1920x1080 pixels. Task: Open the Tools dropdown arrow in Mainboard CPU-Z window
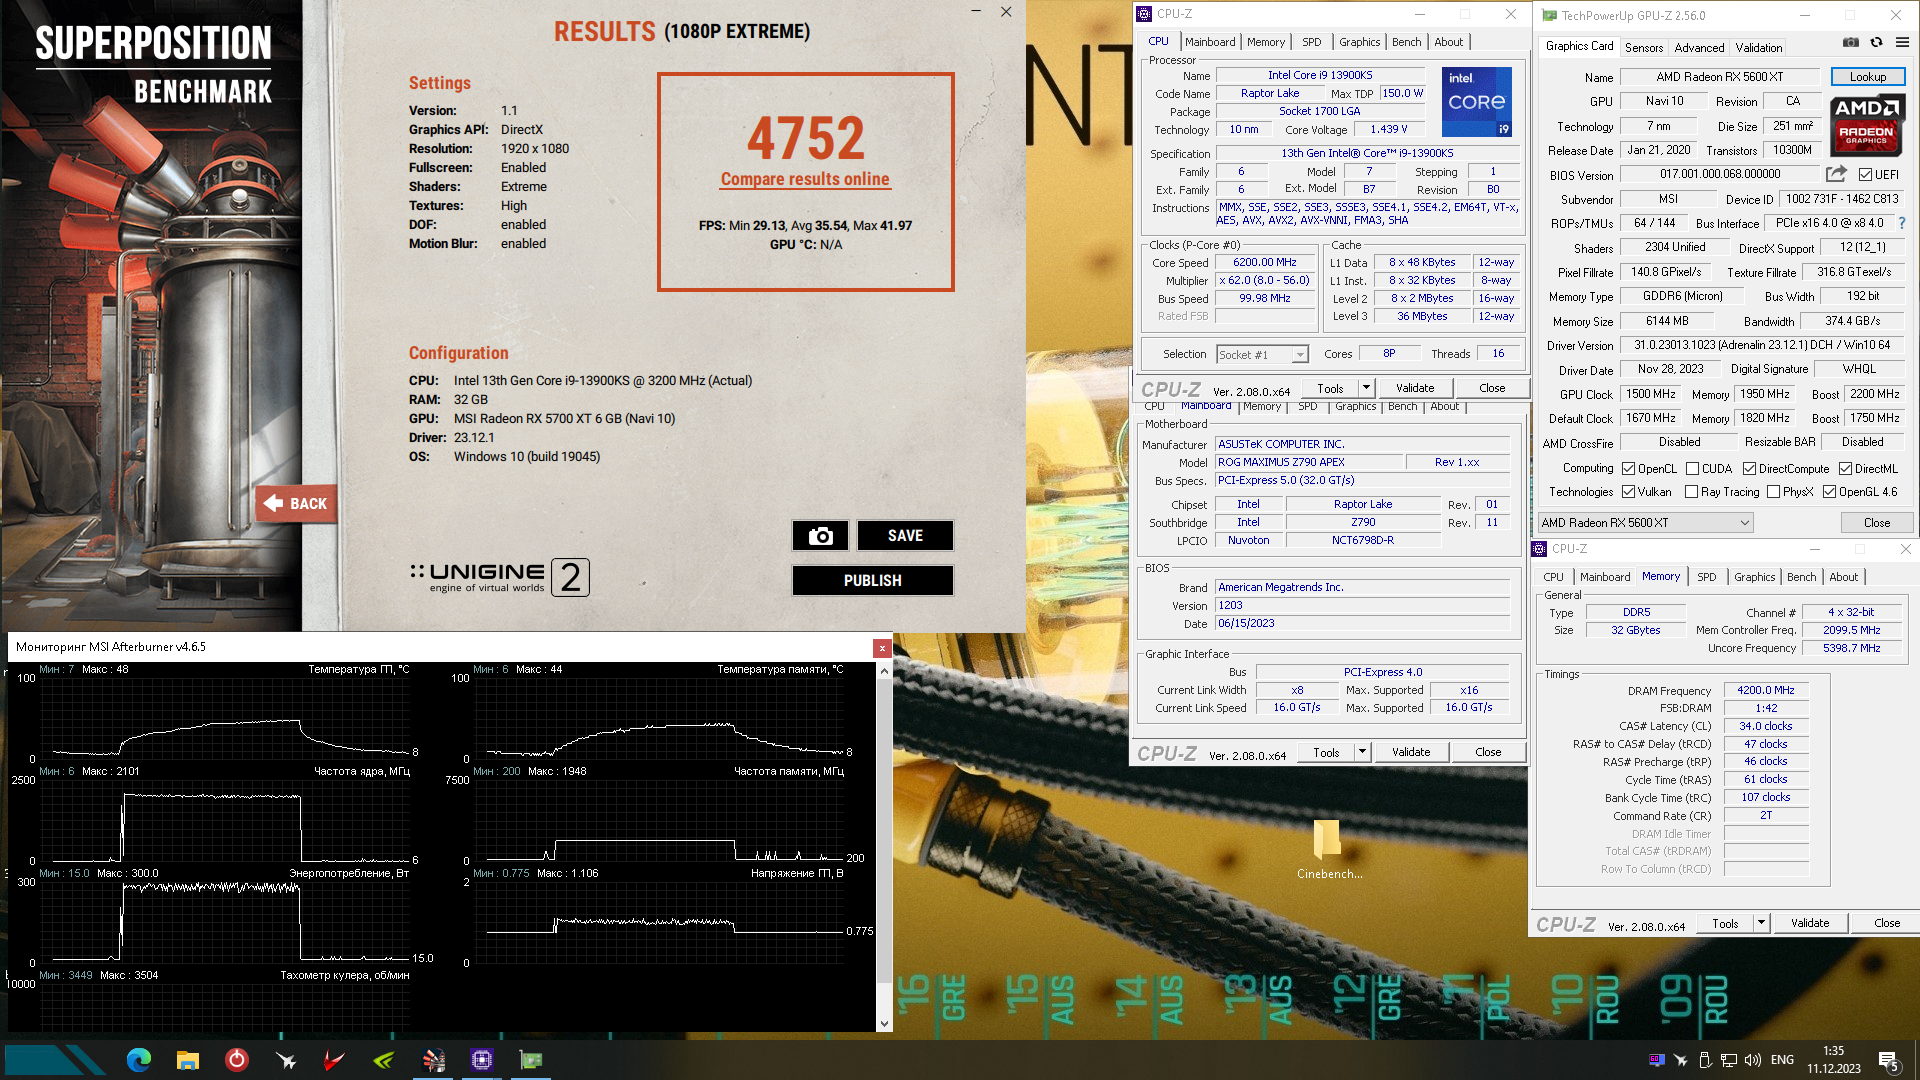click(x=1362, y=752)
